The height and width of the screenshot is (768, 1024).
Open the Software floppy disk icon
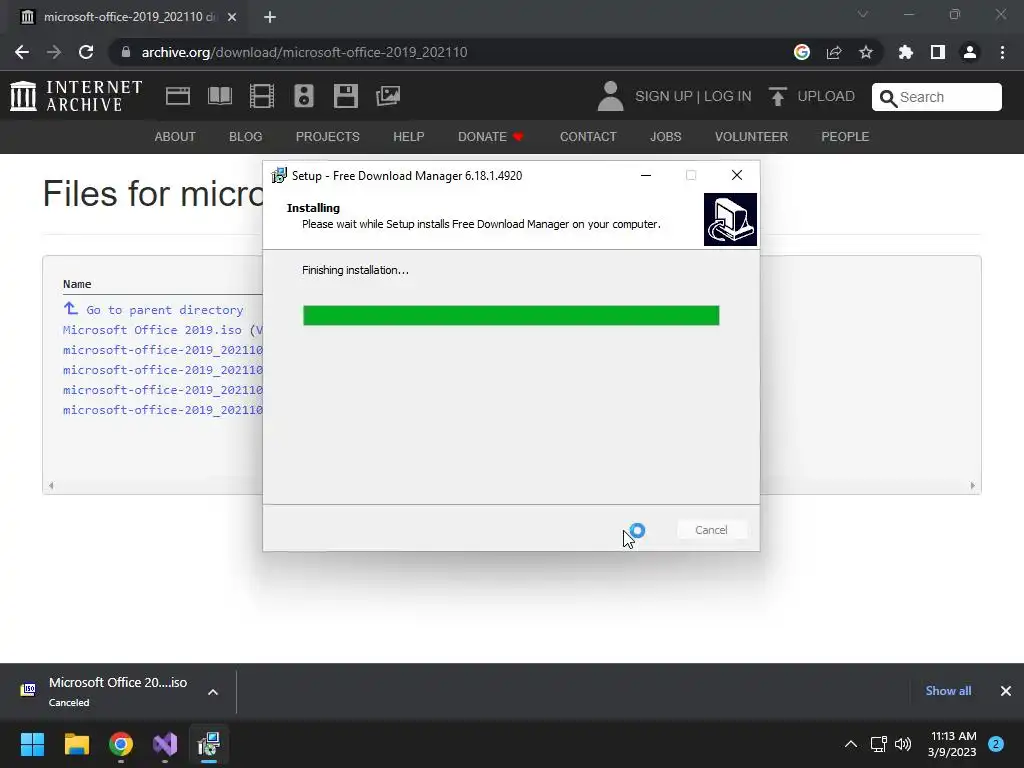coord(345,96)
